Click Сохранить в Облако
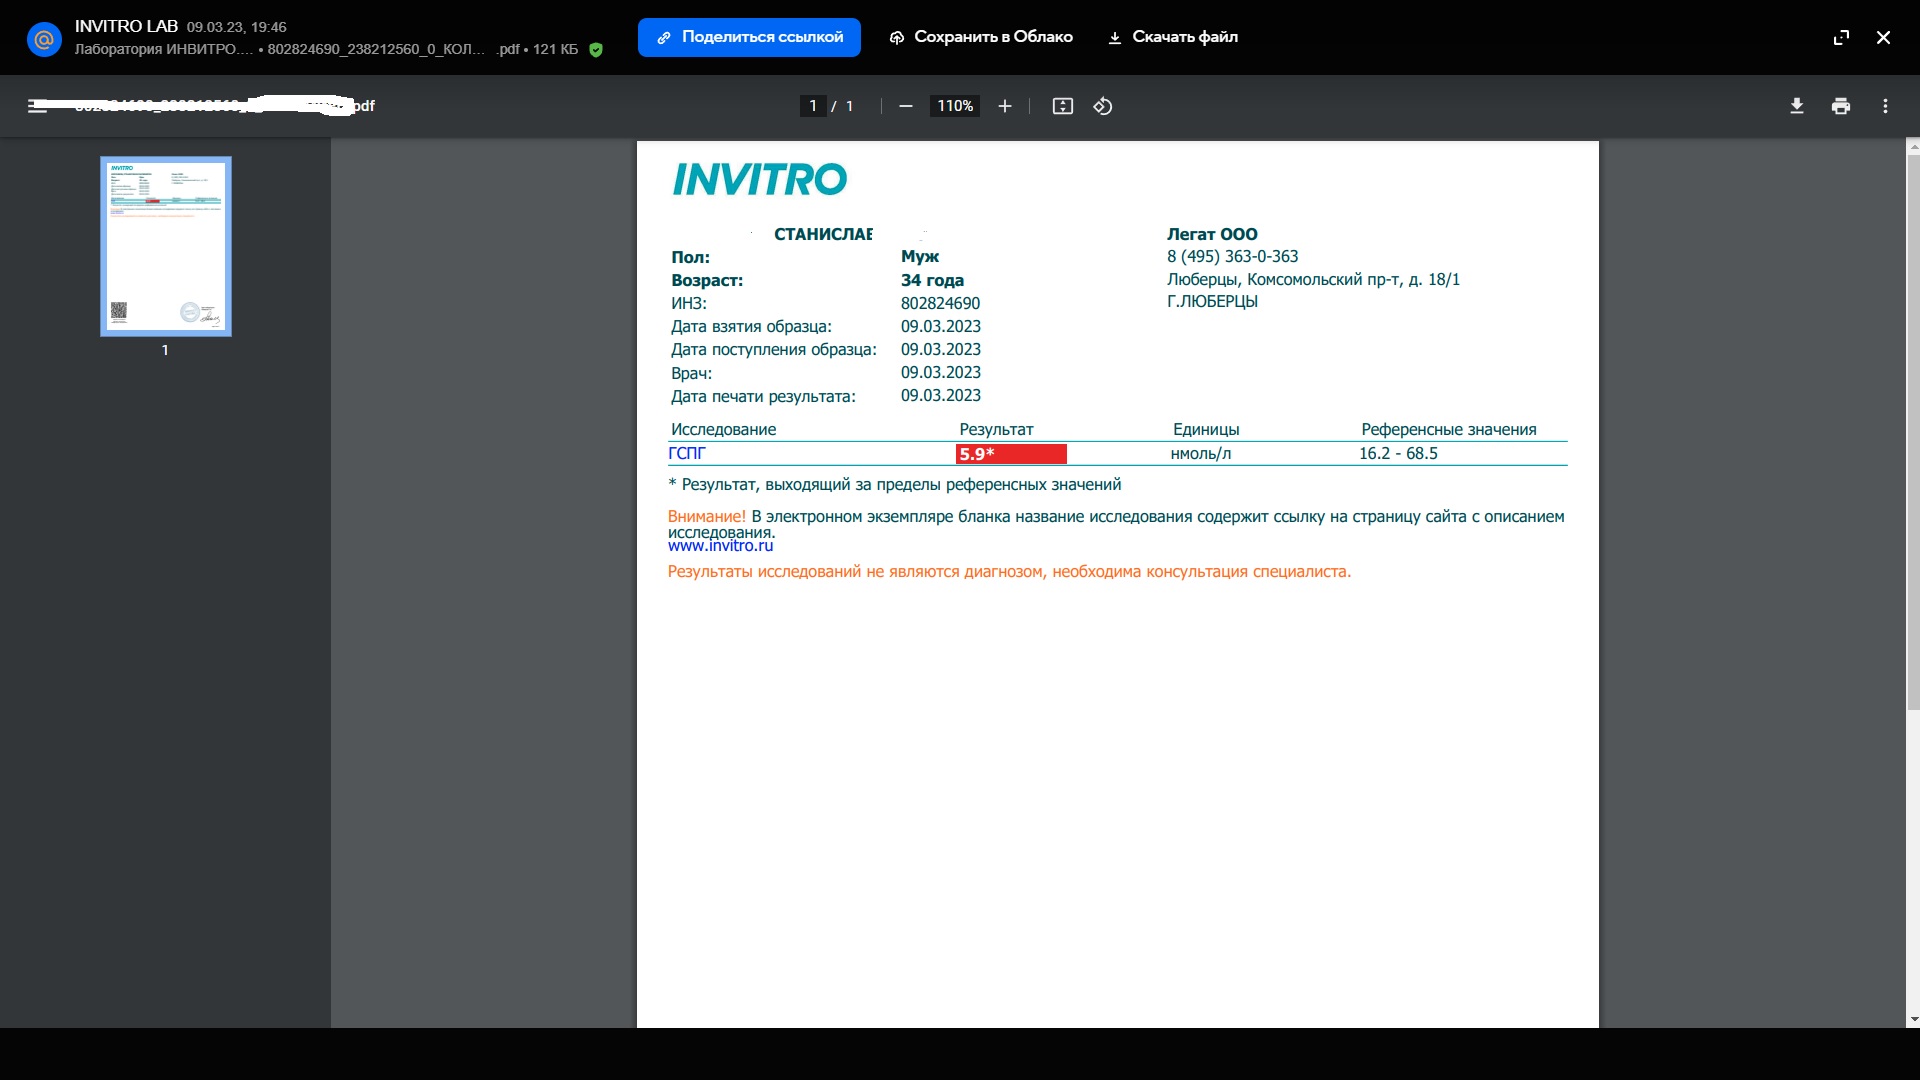The height and width of the screenshot is (1080, 1920). (981, 37)
